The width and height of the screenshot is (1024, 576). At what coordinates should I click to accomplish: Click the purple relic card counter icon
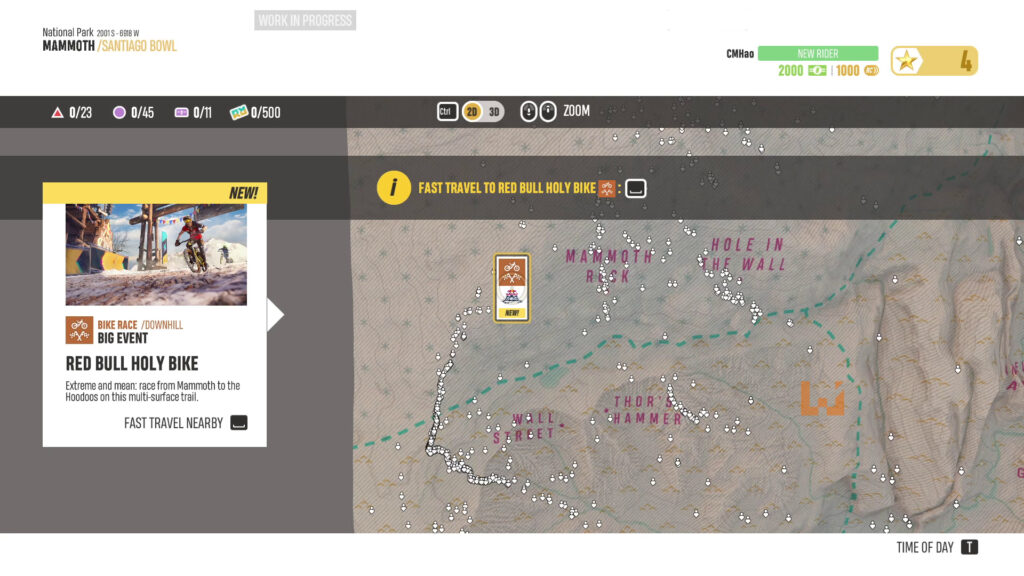click(x=181, y=113)
